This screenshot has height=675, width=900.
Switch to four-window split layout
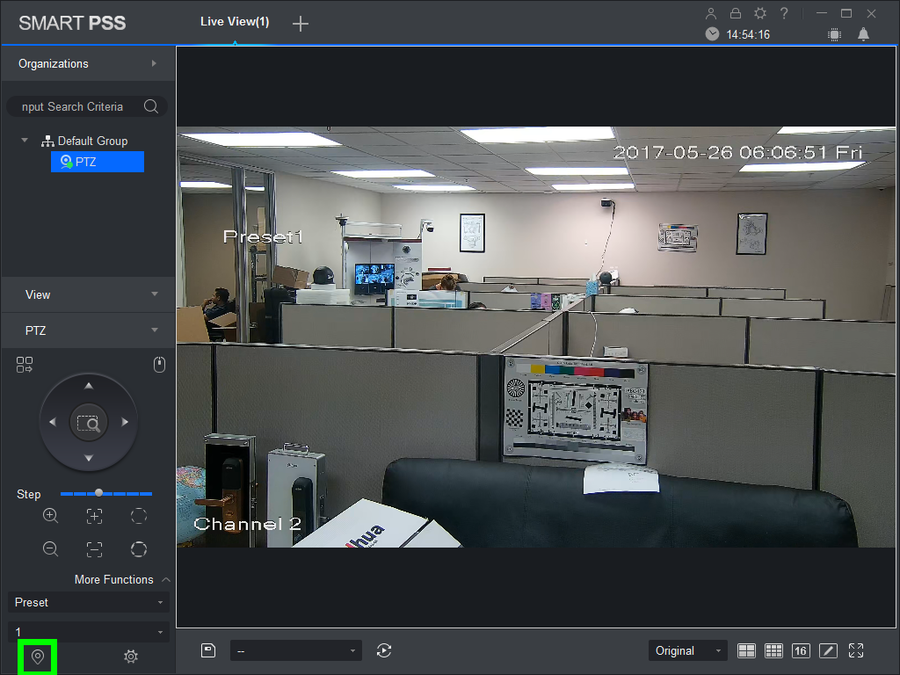[x=746, y=650]
